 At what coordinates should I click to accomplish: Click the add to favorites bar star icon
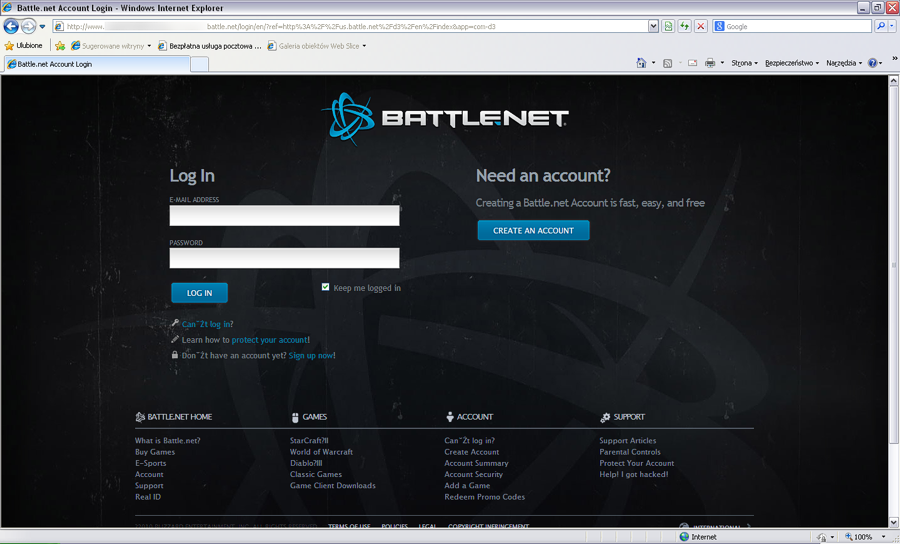[60, 46]
